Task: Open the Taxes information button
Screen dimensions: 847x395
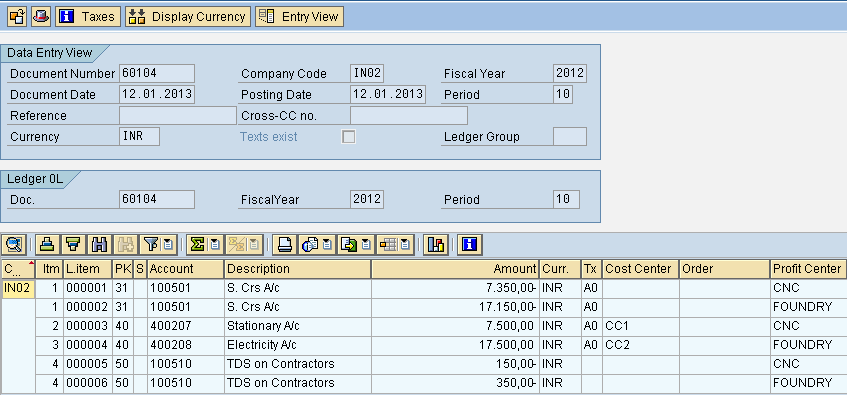Action: [88, 16]
